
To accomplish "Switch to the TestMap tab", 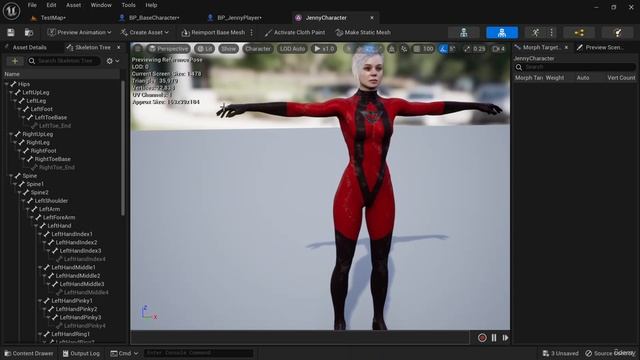I will [x=49, y=18].
